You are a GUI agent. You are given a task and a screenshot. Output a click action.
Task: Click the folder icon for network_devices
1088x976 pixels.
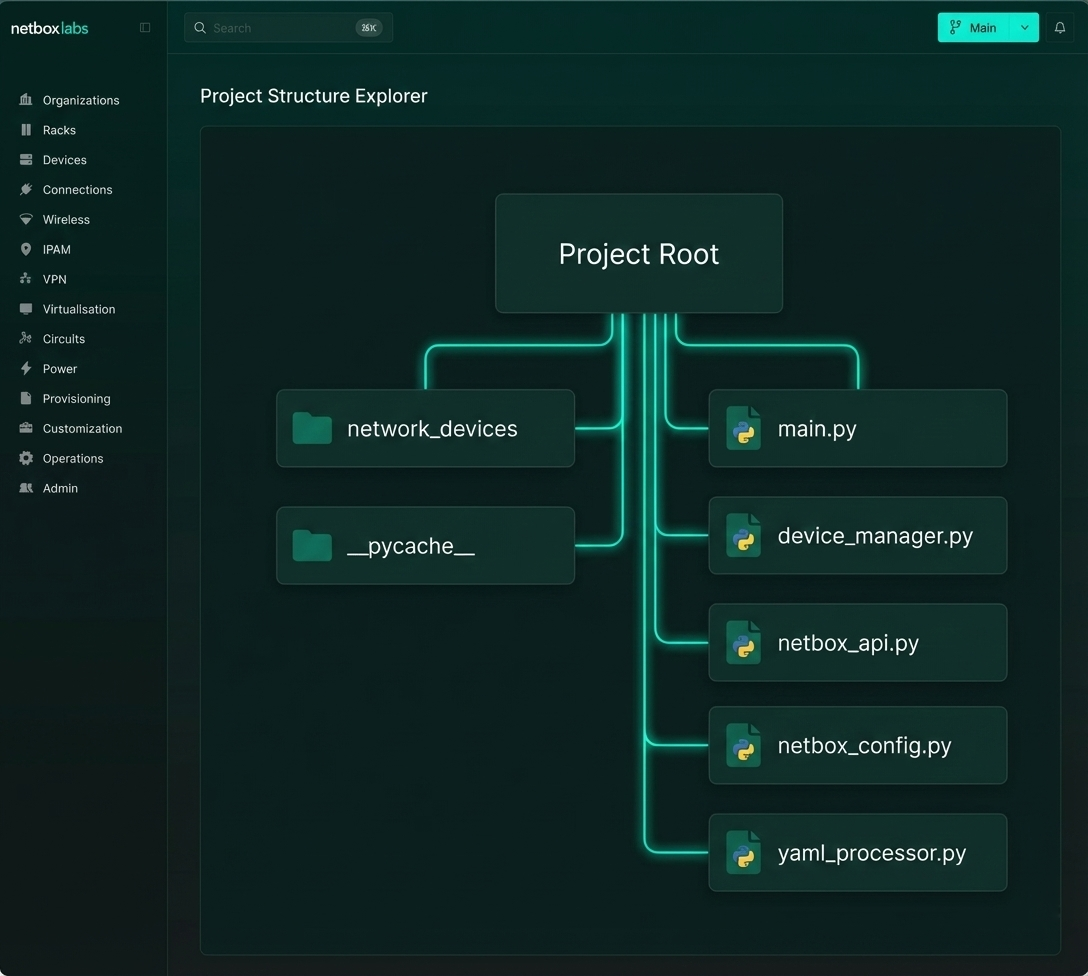pyautogui.click(x=311, y=428)
